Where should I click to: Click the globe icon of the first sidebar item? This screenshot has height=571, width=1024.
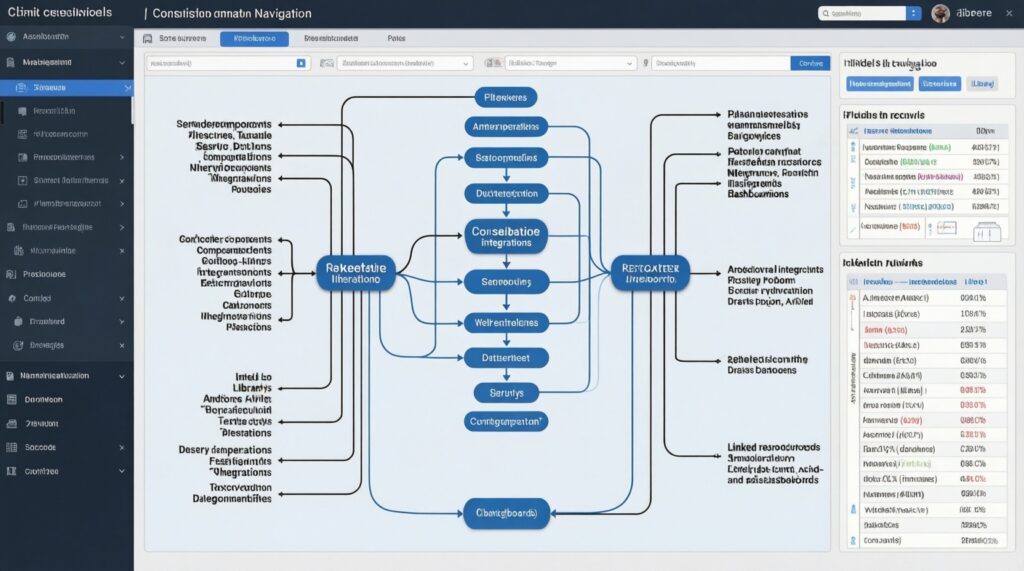pos(12,36)
